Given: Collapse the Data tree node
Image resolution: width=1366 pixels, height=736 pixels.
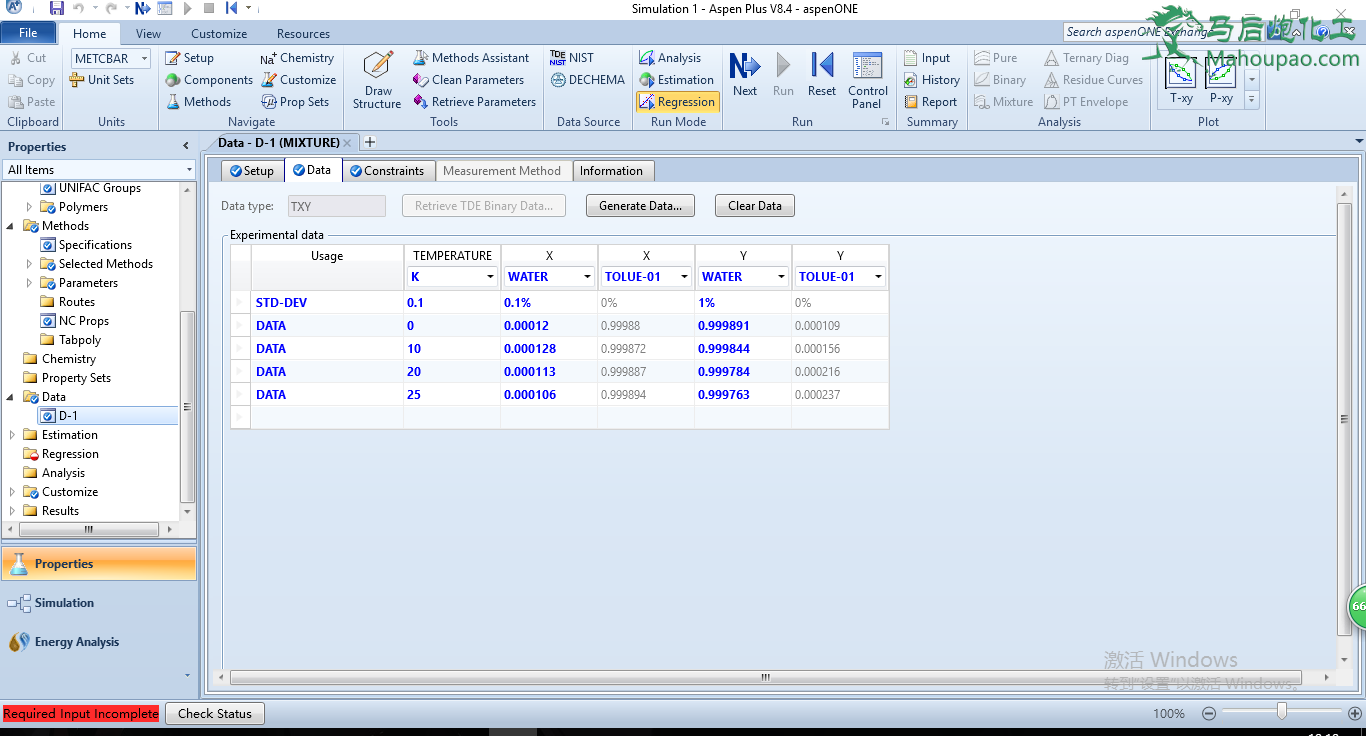Looking at the screenshot, I should 12,397.
